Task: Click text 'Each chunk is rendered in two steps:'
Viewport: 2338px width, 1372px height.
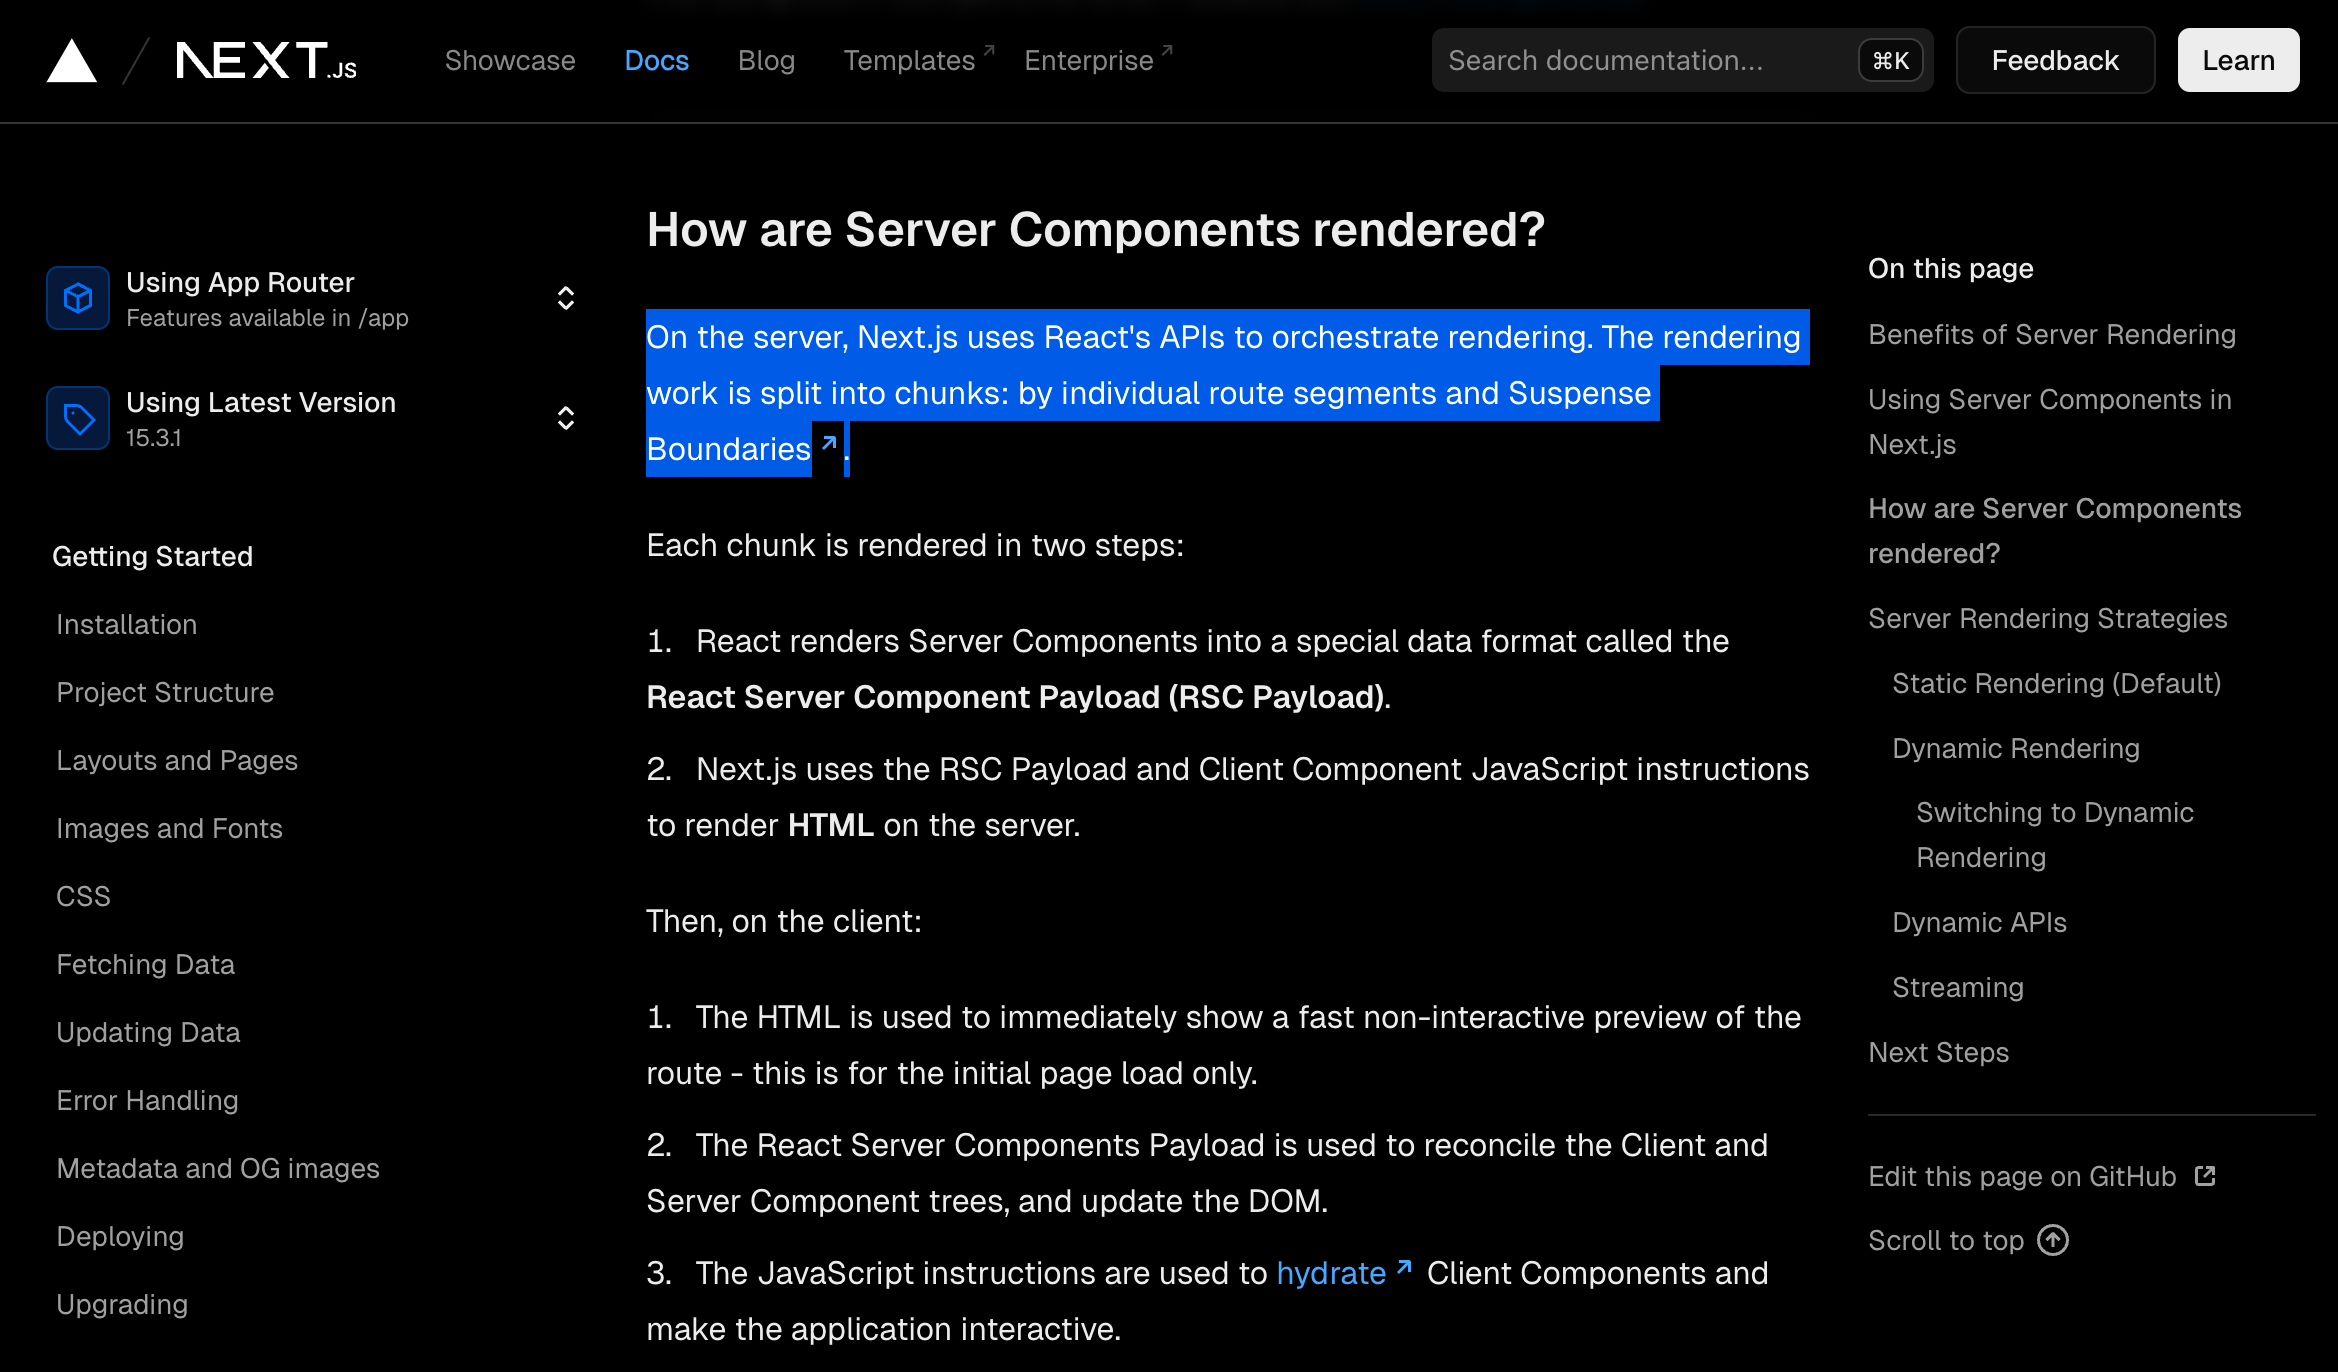Action: [x=915, y=545]
